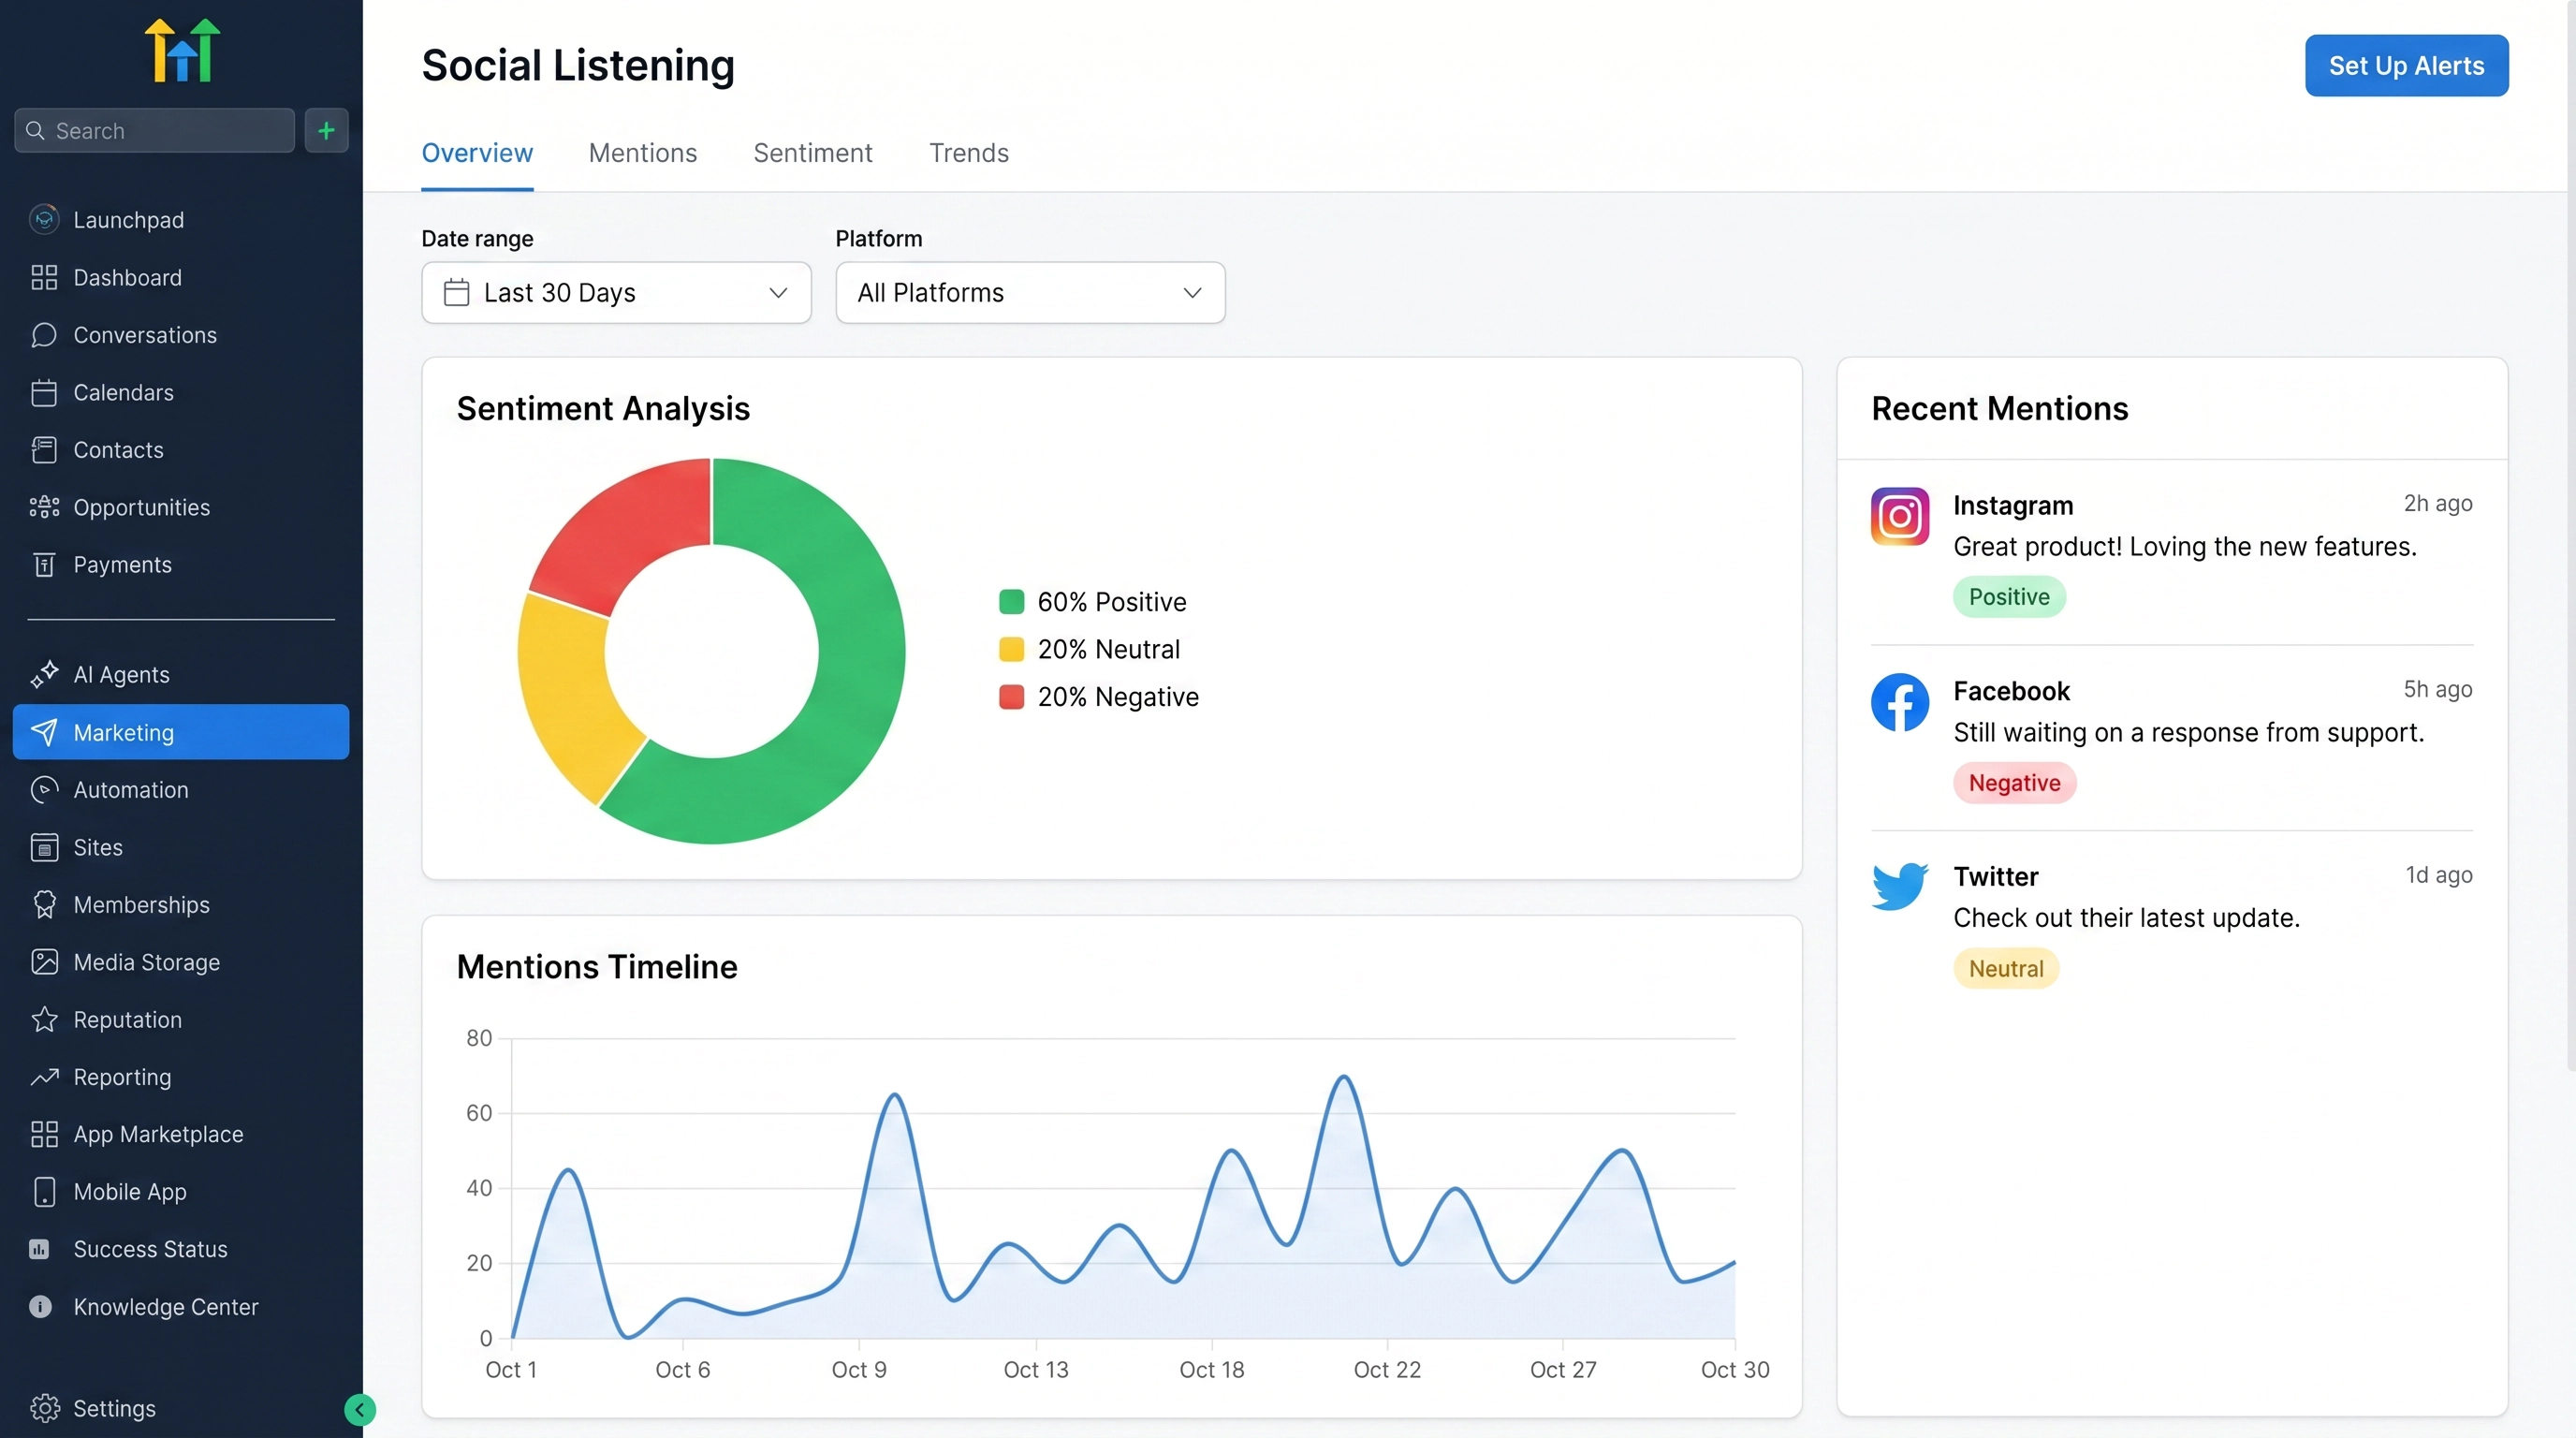Click the Negative sentiment tag
The height and width of the screenshot is (1438, 2576).
[x=2014, y=783]
